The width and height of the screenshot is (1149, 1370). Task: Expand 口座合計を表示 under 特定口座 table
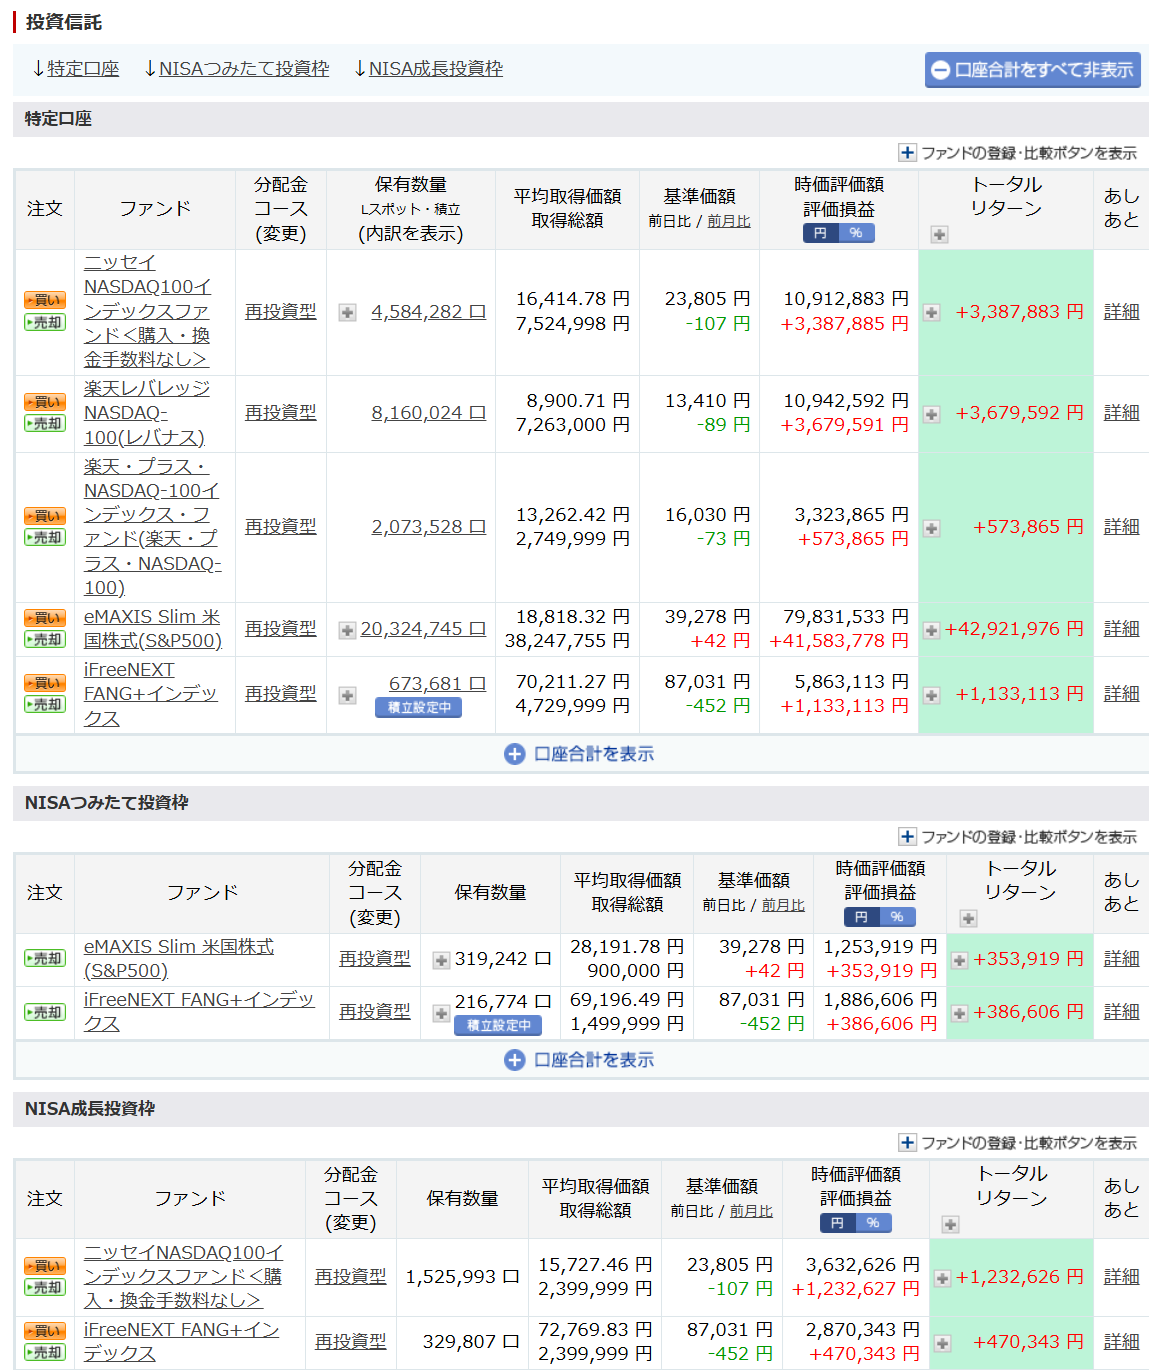point(580,754)
